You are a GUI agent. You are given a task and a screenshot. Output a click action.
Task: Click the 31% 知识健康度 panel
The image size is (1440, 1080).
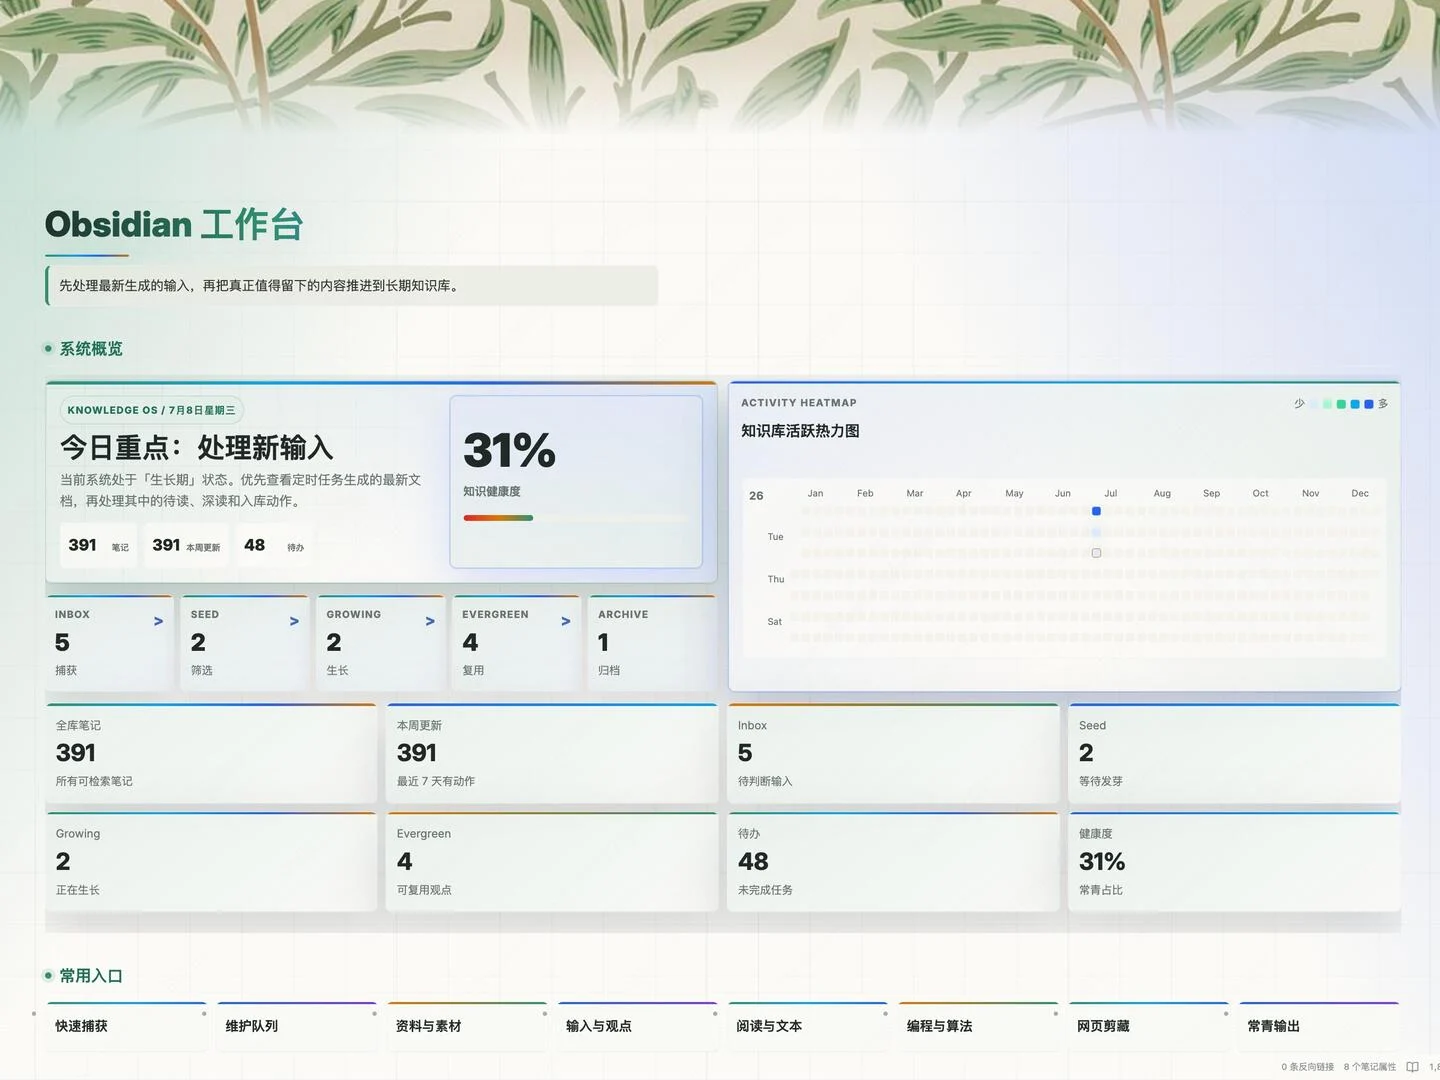[x=576, y=482]
